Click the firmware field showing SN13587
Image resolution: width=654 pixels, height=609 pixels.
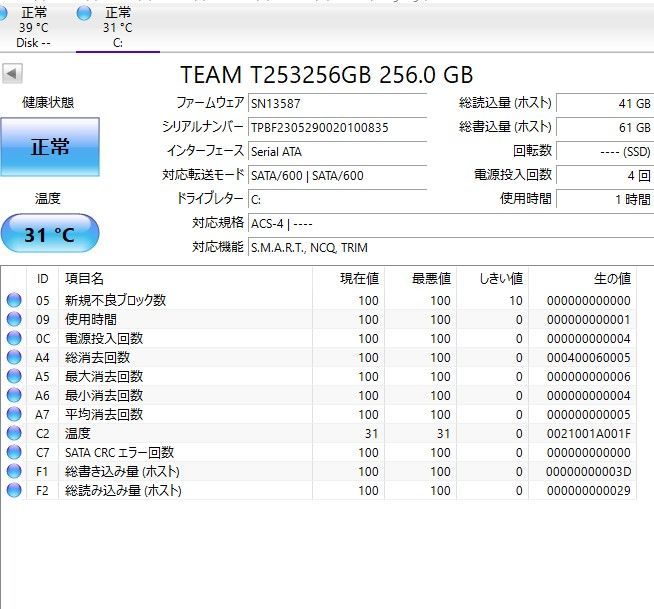tap(337, 103)
